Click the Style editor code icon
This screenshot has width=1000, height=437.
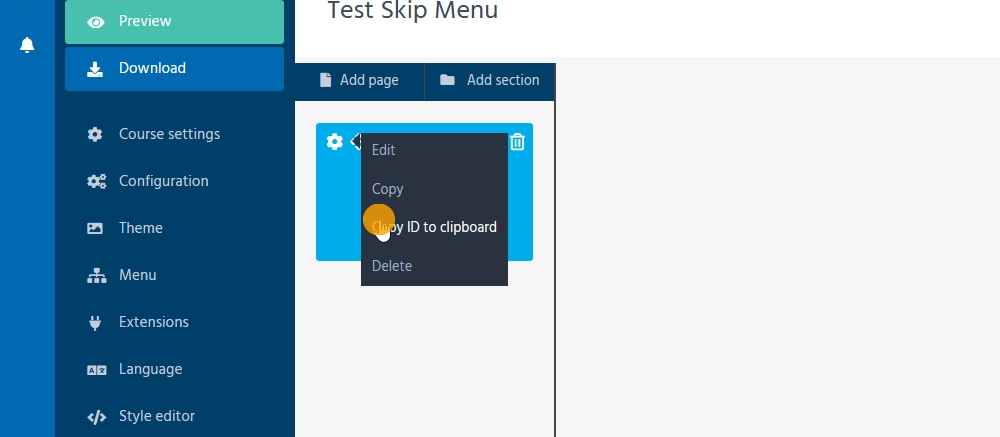click(x=96, y=416)
